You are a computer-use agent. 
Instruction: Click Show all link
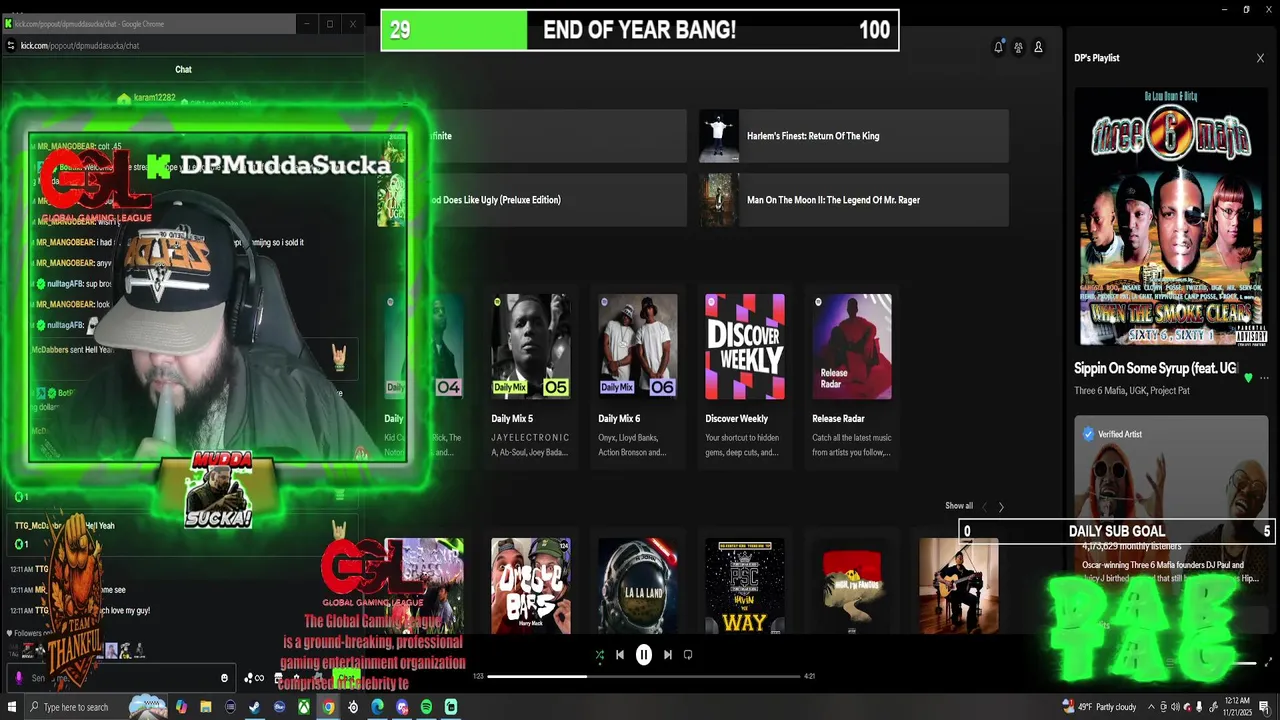958,506
